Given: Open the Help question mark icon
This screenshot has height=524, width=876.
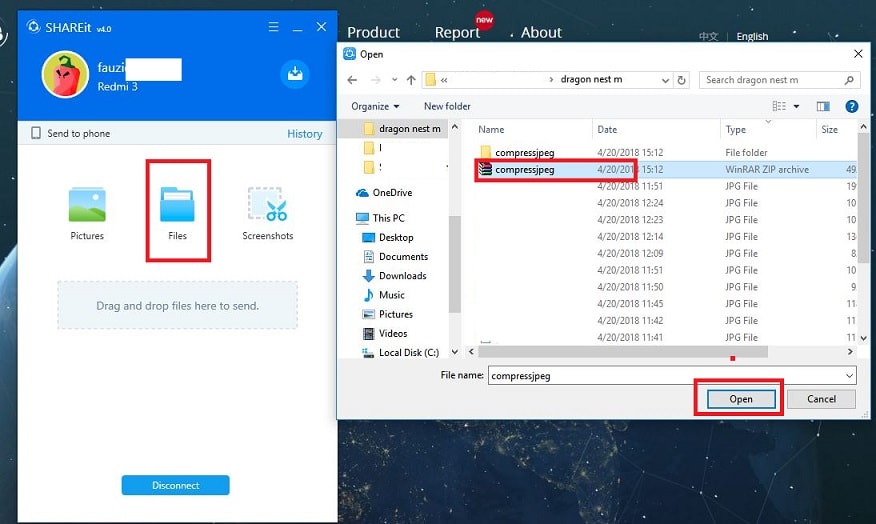Looking at the screenshot, I should (851, 106).
